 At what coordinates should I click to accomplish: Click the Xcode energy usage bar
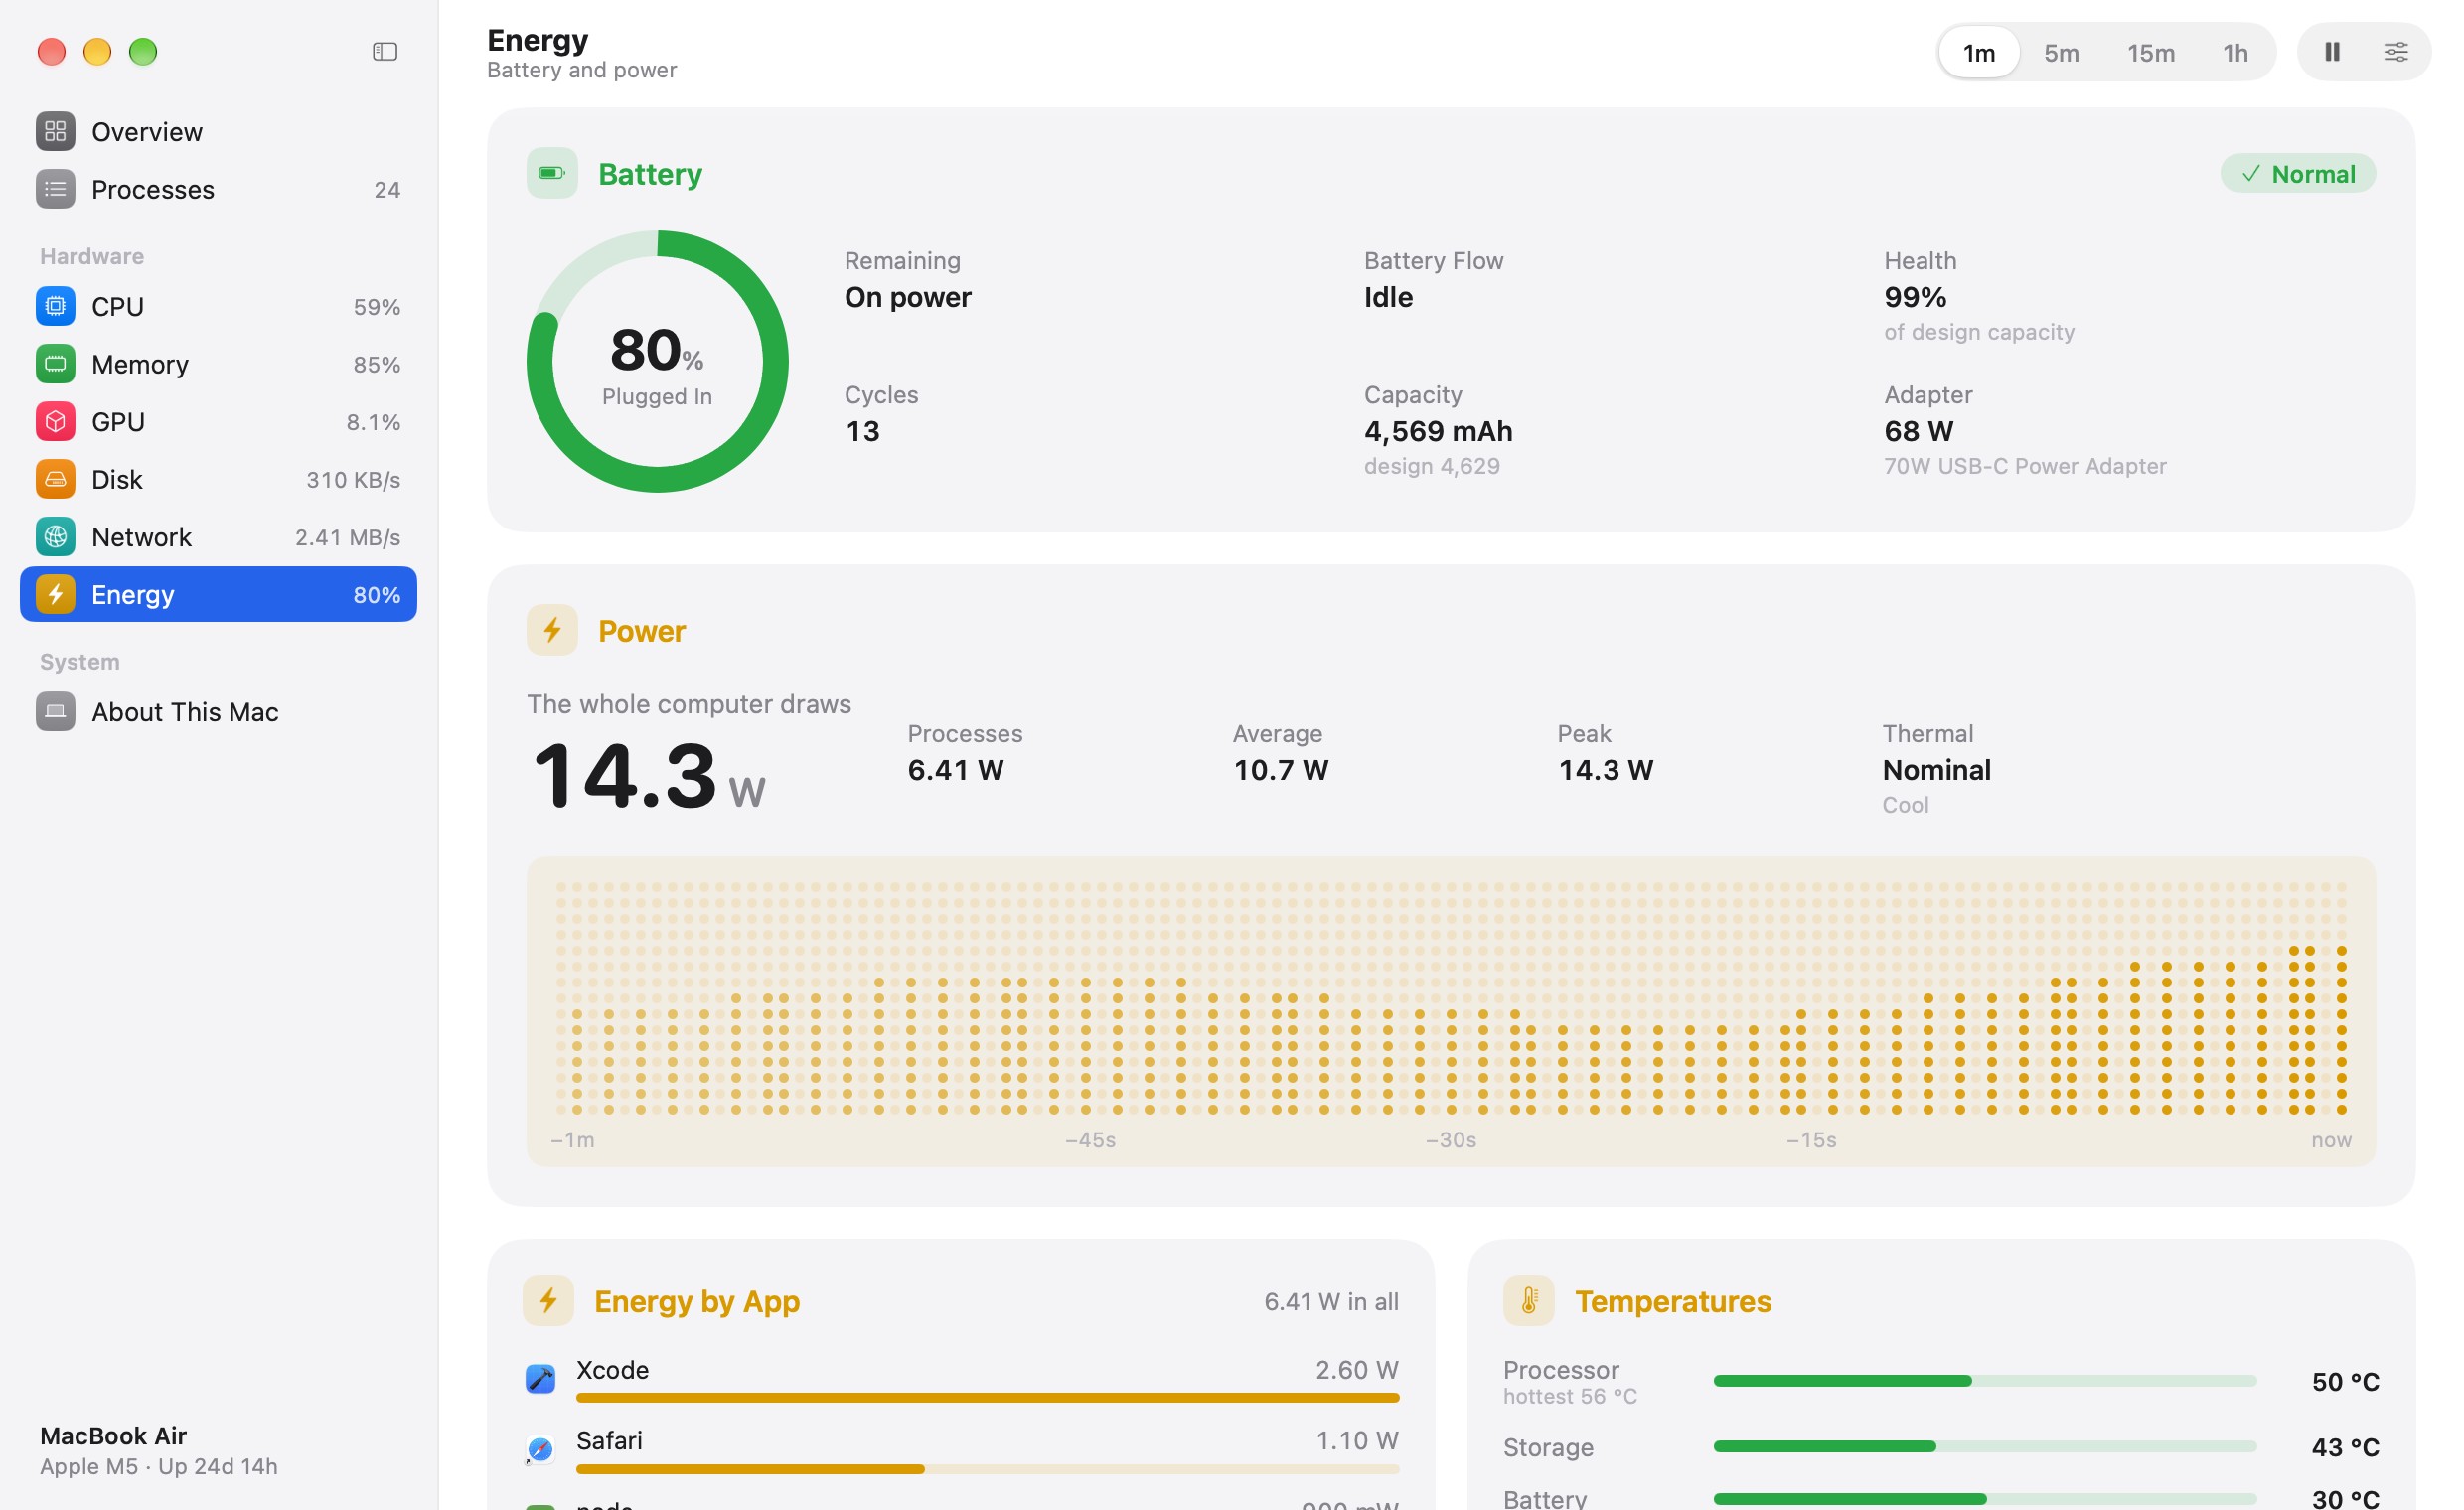pyautogui.click(x=987, y=1398)
